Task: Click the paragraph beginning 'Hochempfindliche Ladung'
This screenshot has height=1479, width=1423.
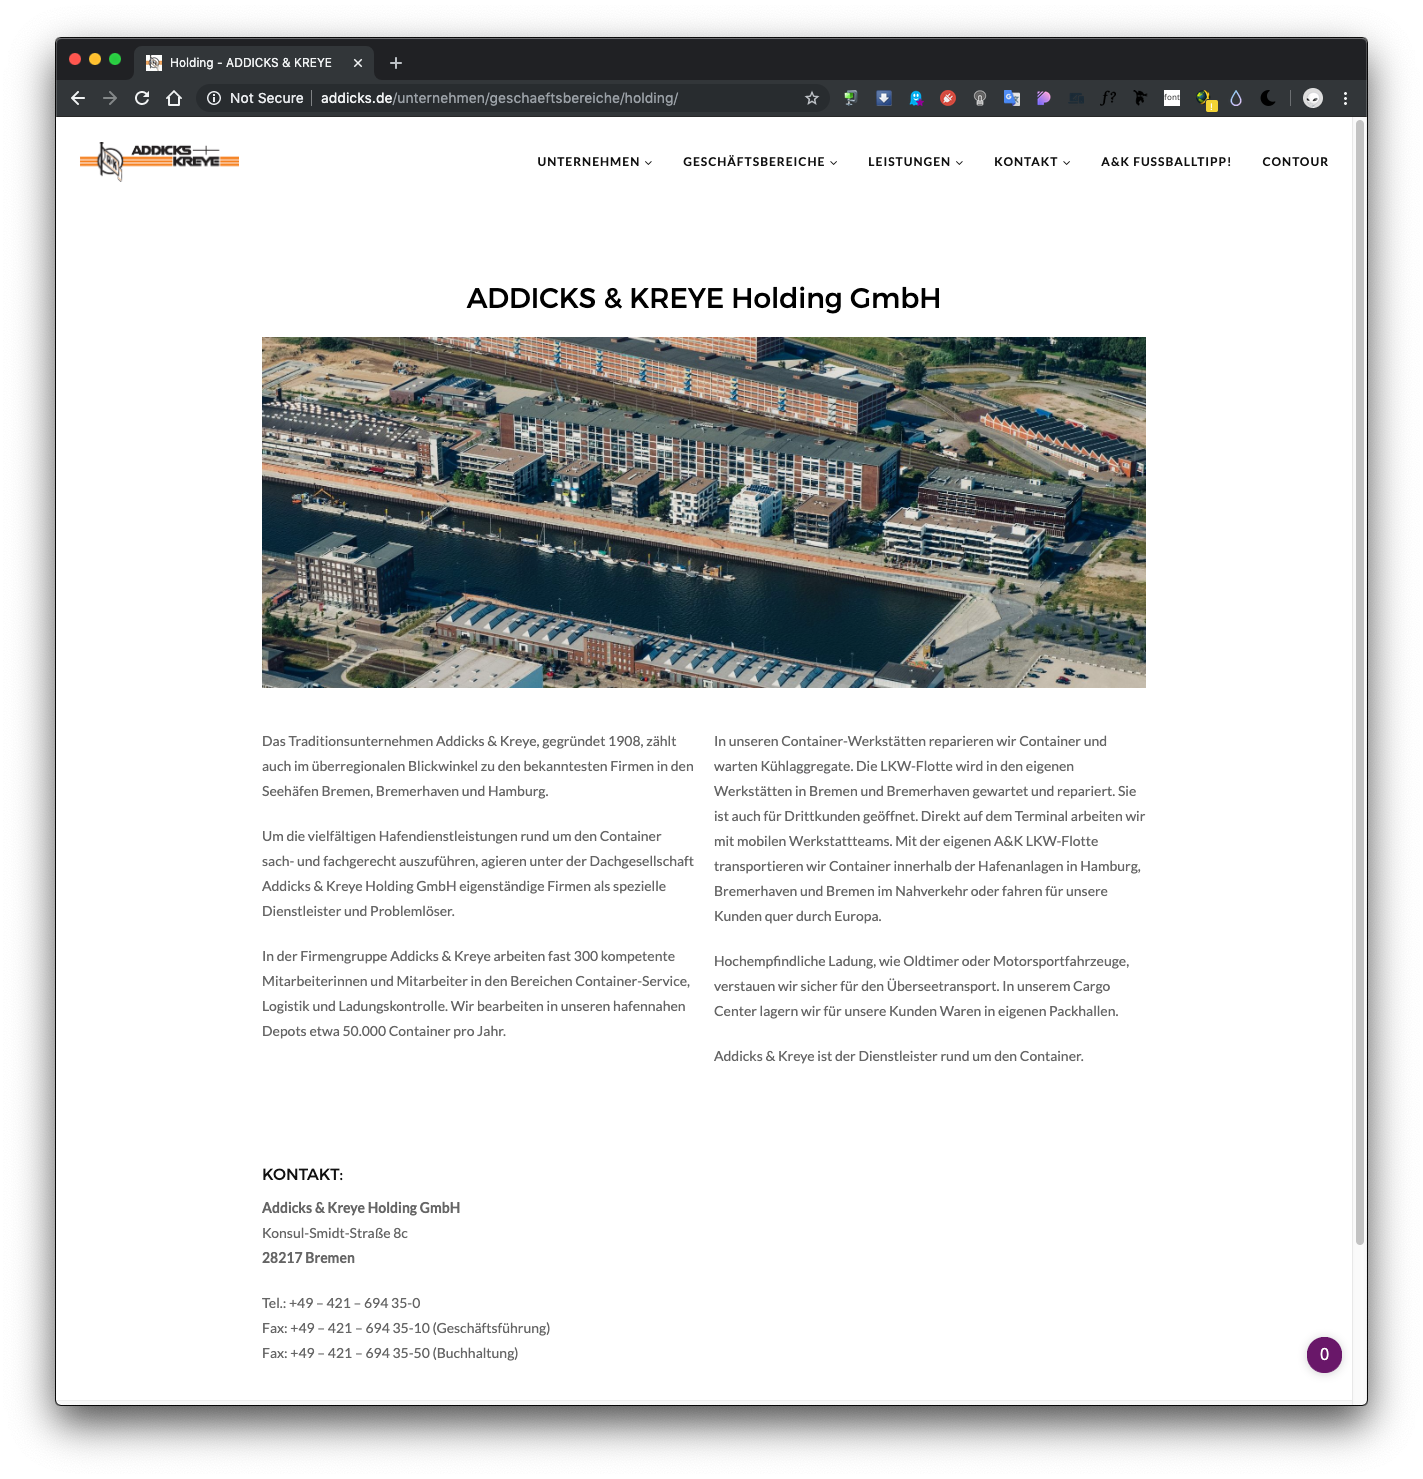Action: [x=922, y=986]
